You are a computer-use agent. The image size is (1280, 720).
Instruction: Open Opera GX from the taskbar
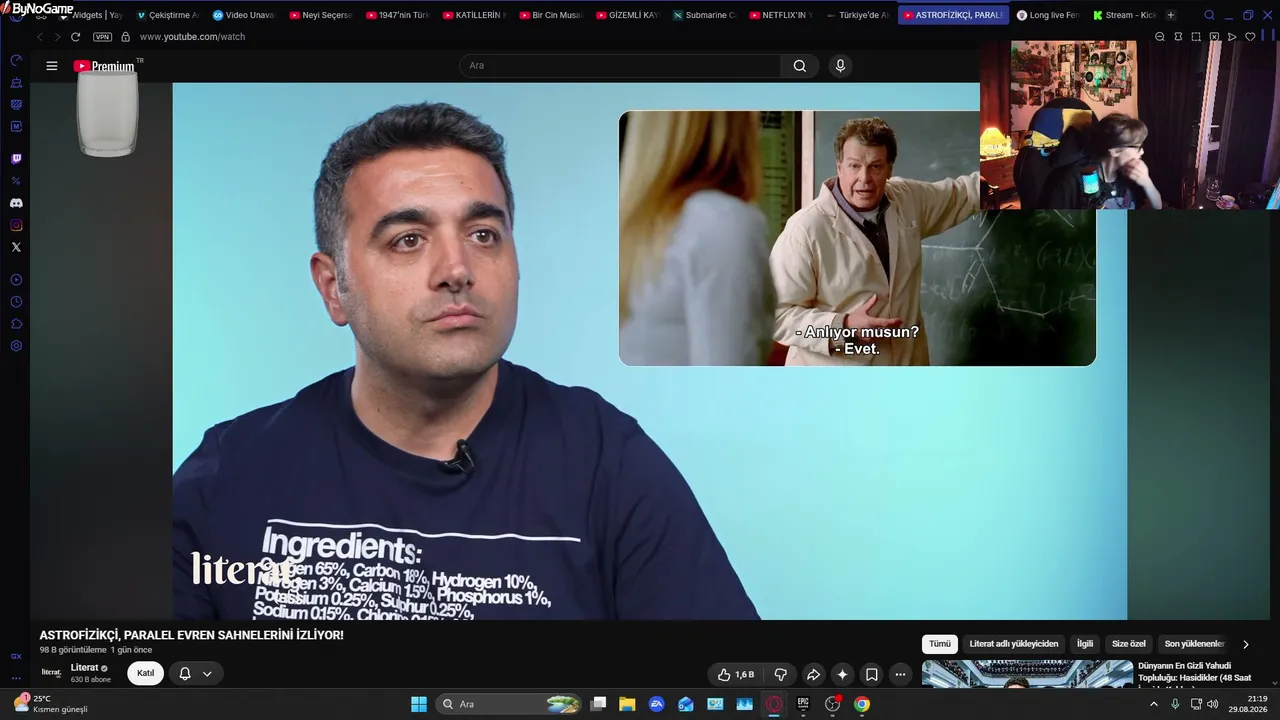774,704
